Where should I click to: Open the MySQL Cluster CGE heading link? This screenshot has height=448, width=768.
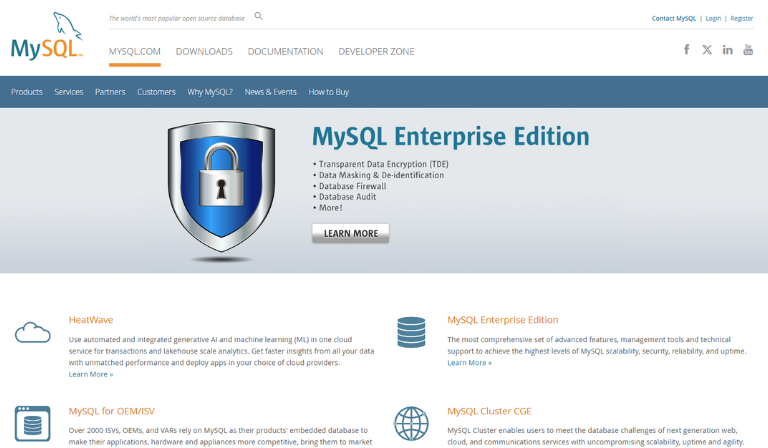489,411
